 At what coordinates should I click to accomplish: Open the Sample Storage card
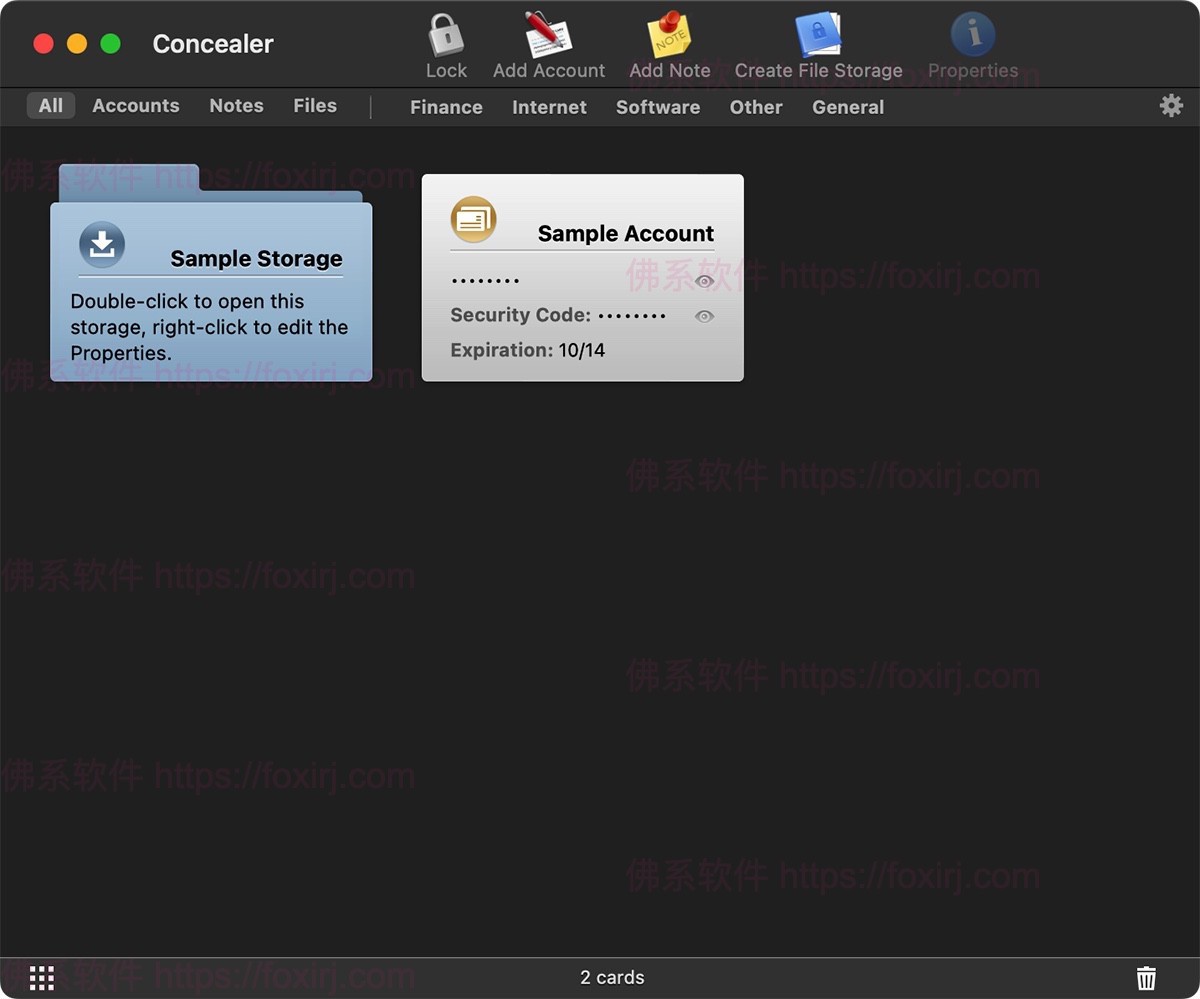point(210,290)
